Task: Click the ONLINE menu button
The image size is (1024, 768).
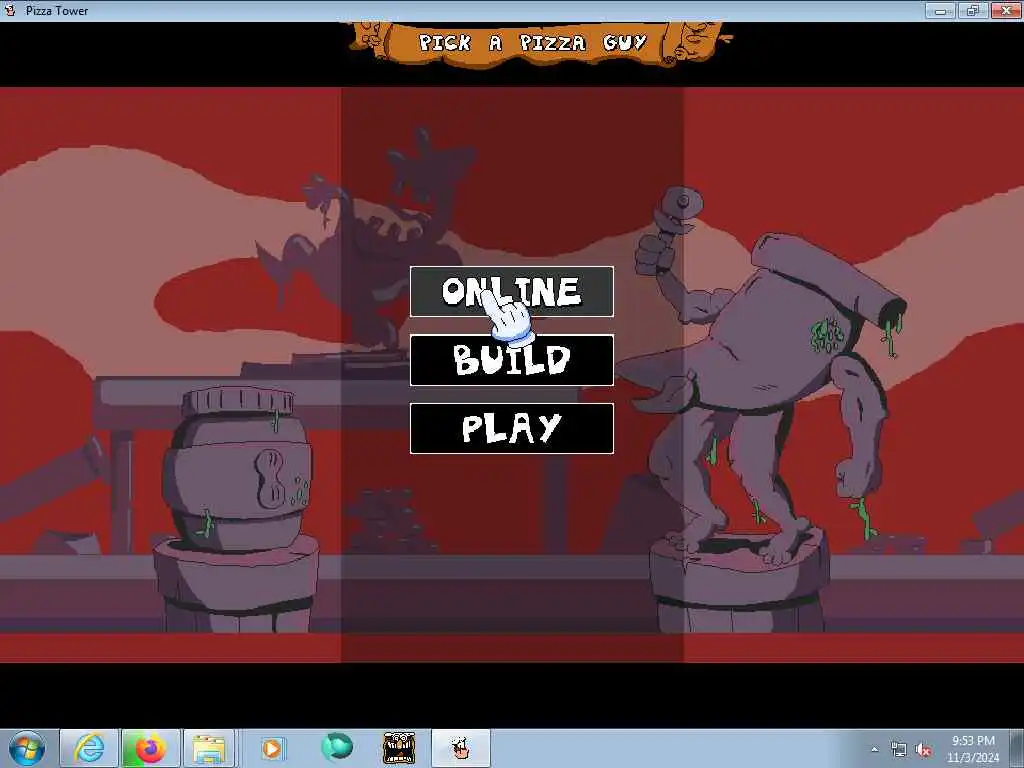Action: point(511,291)
